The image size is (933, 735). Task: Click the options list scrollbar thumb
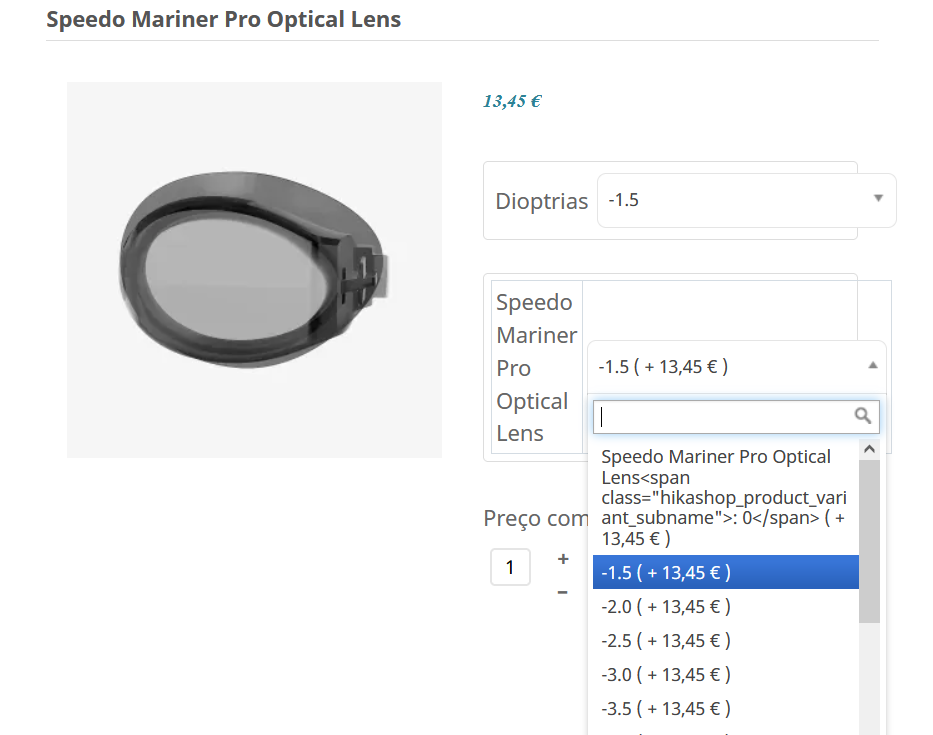pos(869,541)
